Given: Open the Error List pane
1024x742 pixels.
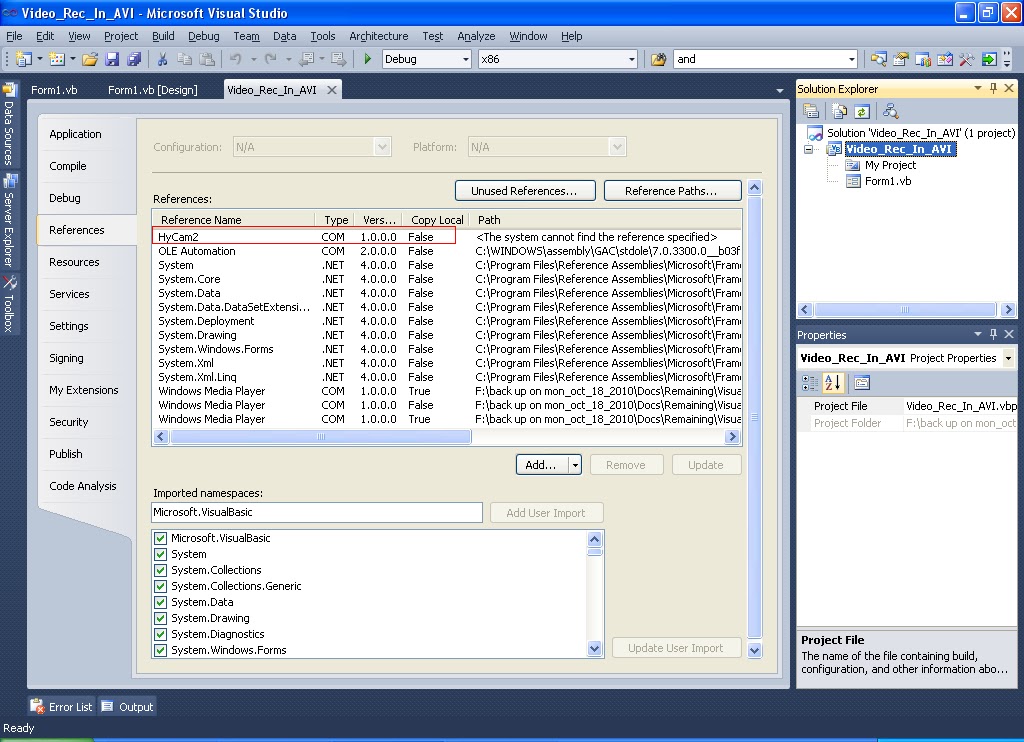Looking at the screenshot, I should [63, 707].
